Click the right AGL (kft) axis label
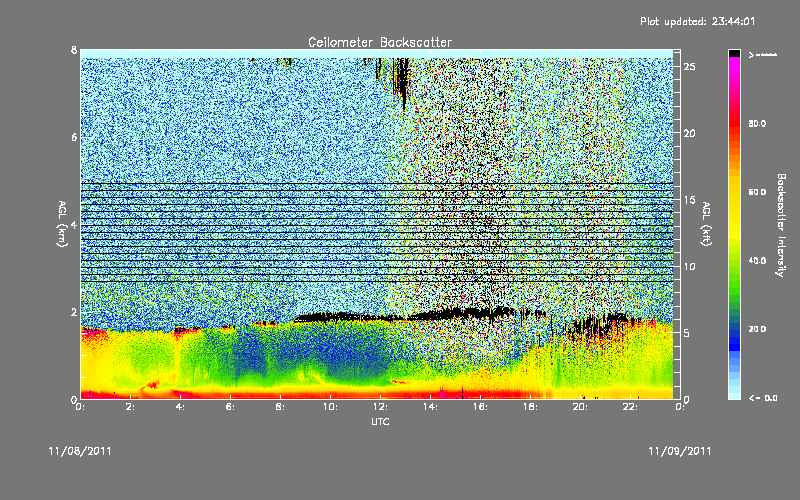 click(706, 224)
